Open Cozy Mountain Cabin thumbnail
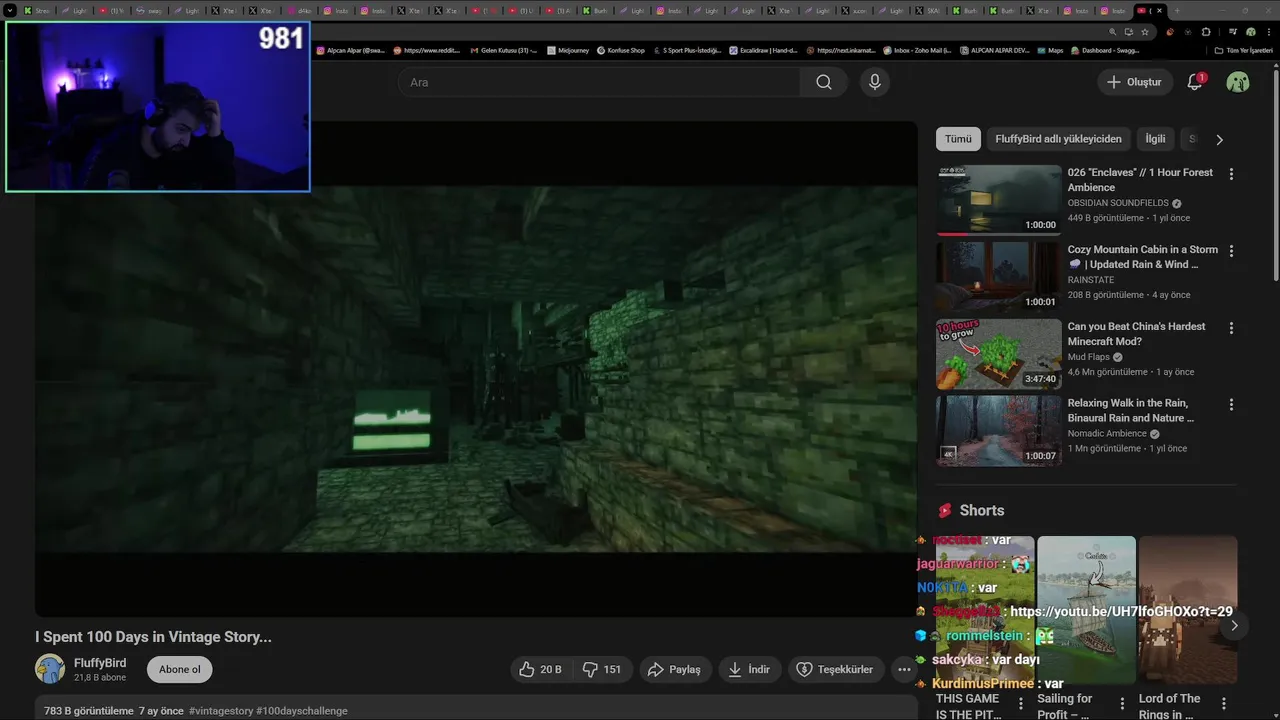The image size is (1280, 720). tap(999, 277)
